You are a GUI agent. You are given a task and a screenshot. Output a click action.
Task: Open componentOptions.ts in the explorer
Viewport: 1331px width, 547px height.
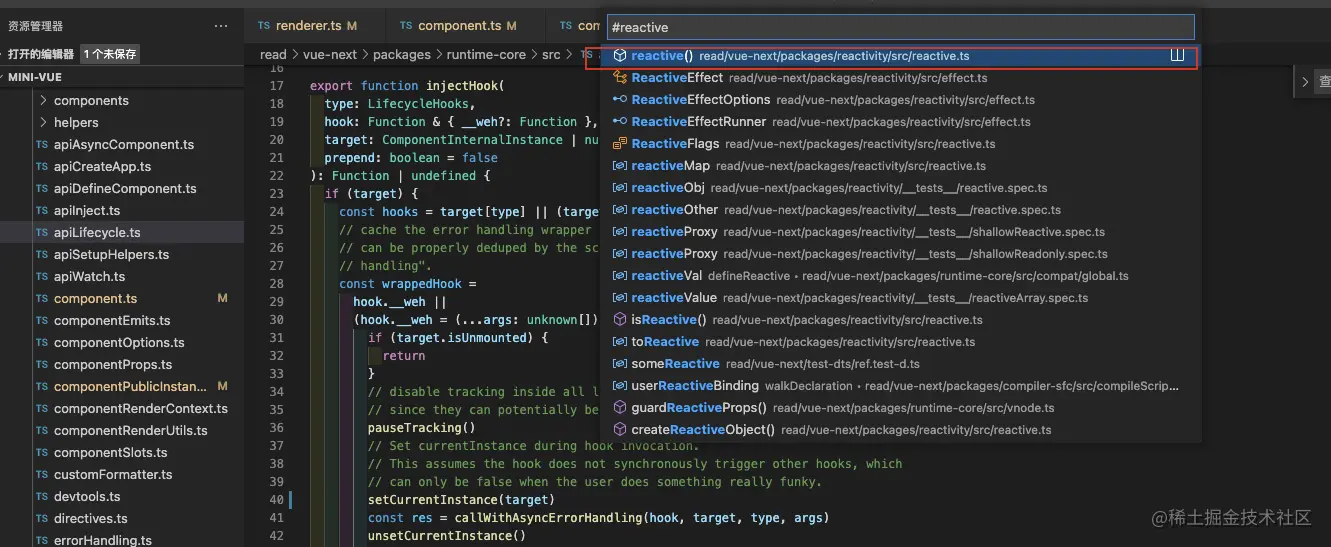(x=120, y=343)
